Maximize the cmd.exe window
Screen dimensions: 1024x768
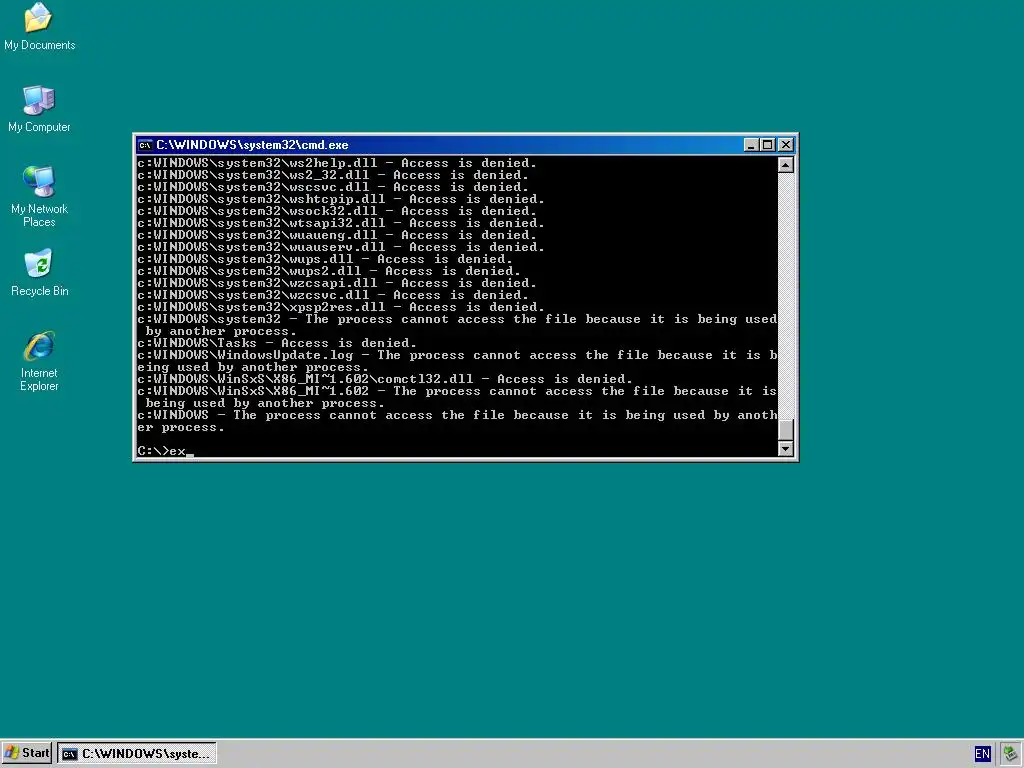(x=767, y=145)
